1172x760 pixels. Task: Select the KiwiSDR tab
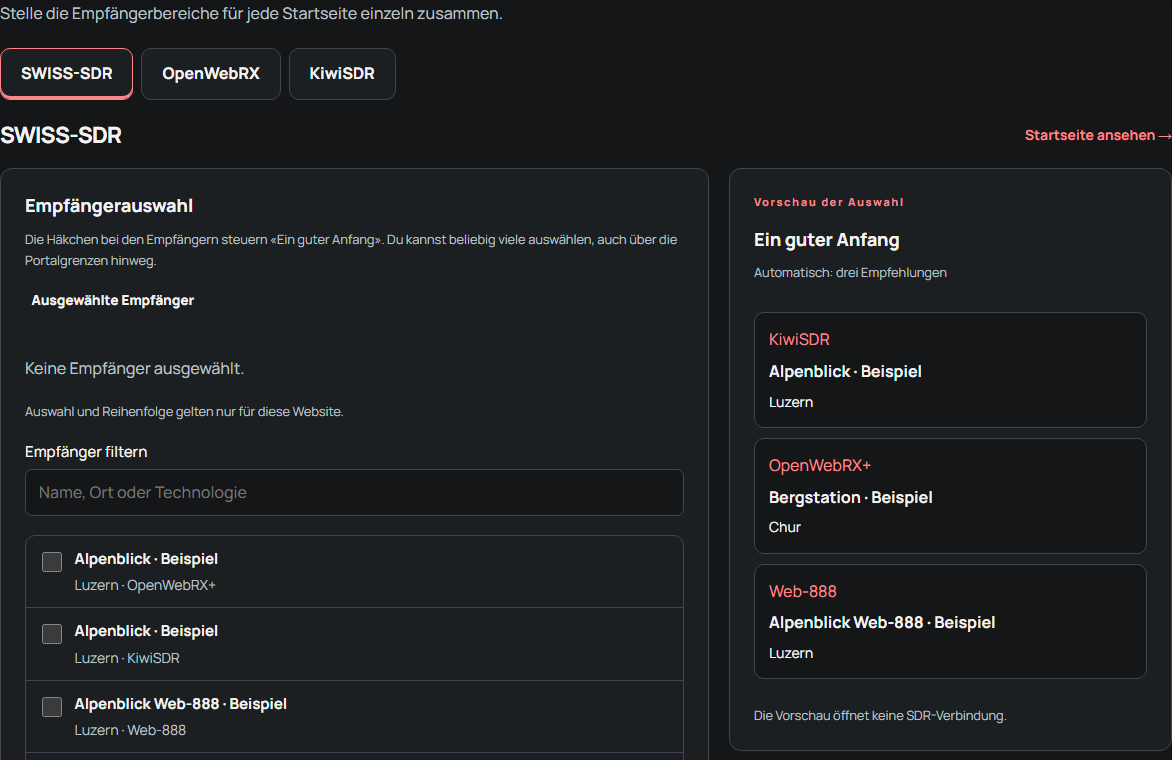pos(342,73)
